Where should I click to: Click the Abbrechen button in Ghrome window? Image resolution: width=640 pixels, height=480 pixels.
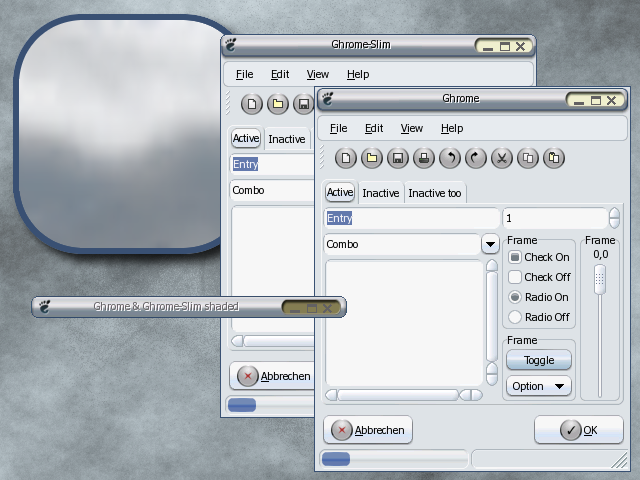368,430
